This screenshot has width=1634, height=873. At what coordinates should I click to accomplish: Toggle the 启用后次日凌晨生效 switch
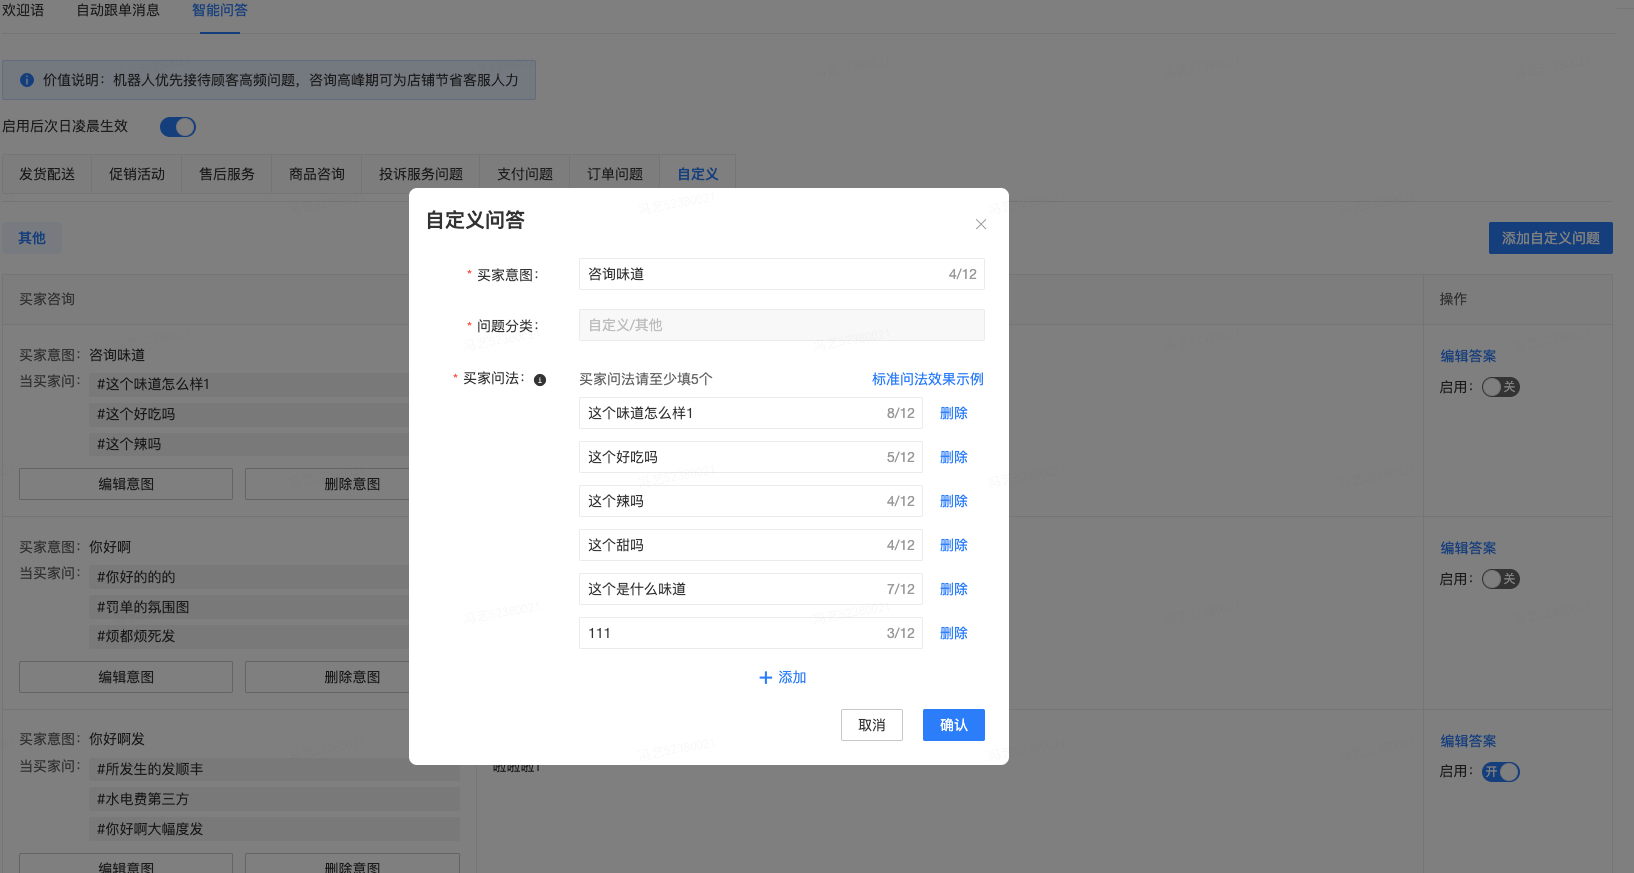point(178,127)
